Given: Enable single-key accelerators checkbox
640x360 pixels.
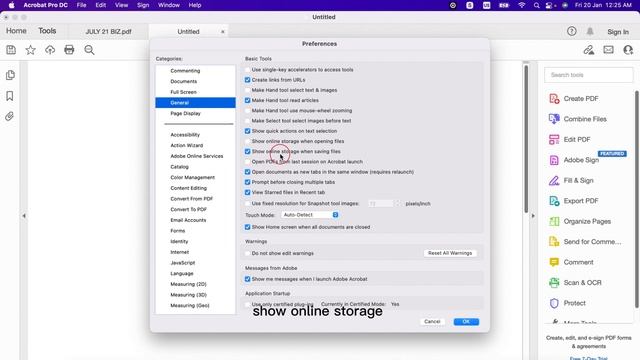Looking at the screenshot, I should (x=247, y=70).
